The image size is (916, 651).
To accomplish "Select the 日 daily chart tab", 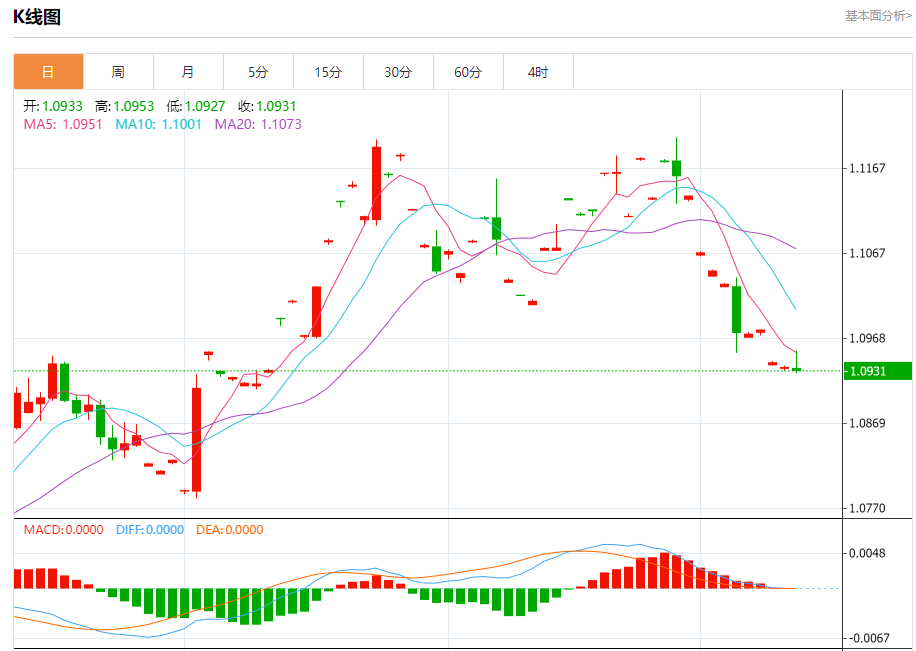I will pyautogui.click(x=48, y=72).
